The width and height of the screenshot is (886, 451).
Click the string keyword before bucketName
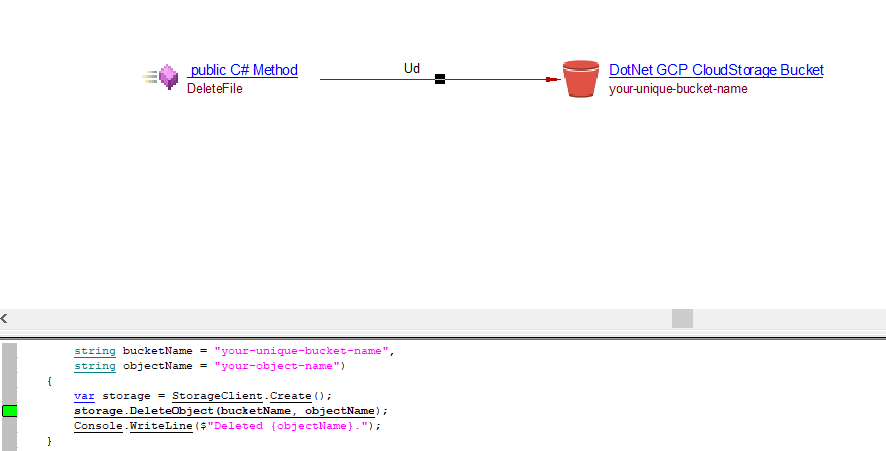[95, 351]
